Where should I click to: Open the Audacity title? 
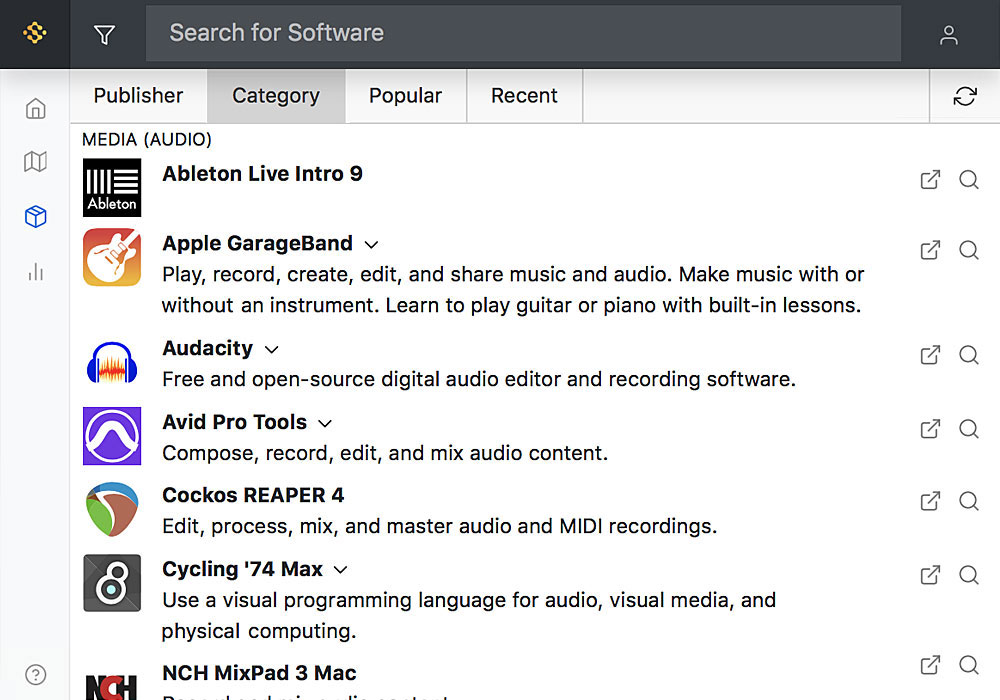(x=207, y=349)
